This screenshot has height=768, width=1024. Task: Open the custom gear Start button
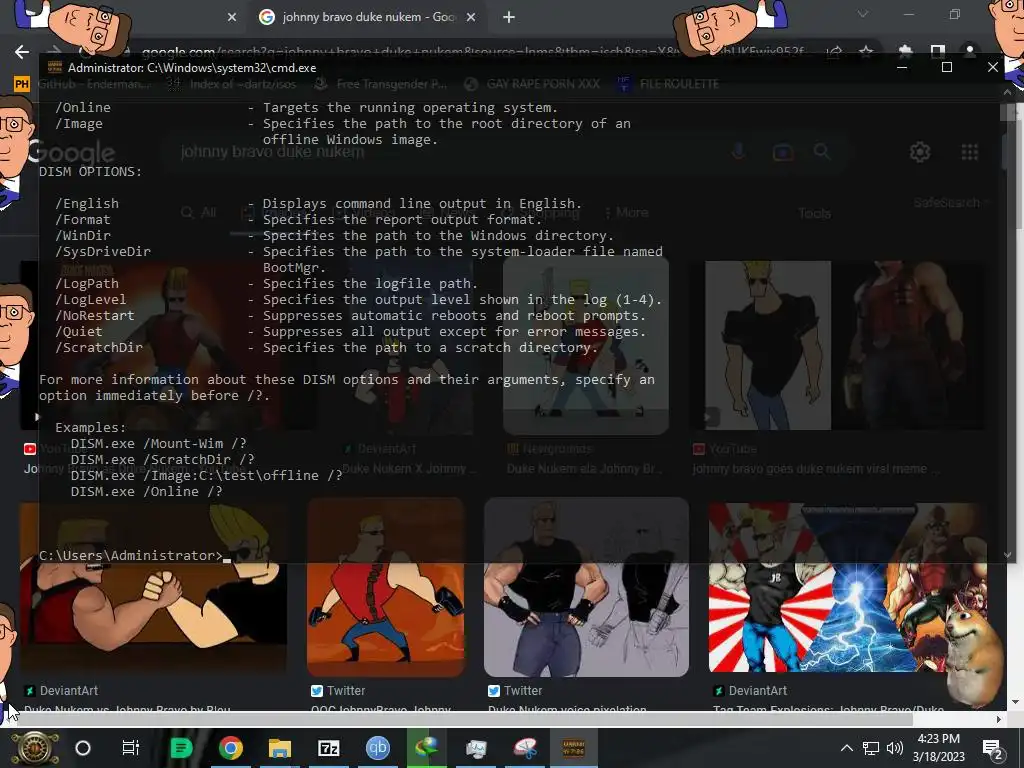coord(35,748)
